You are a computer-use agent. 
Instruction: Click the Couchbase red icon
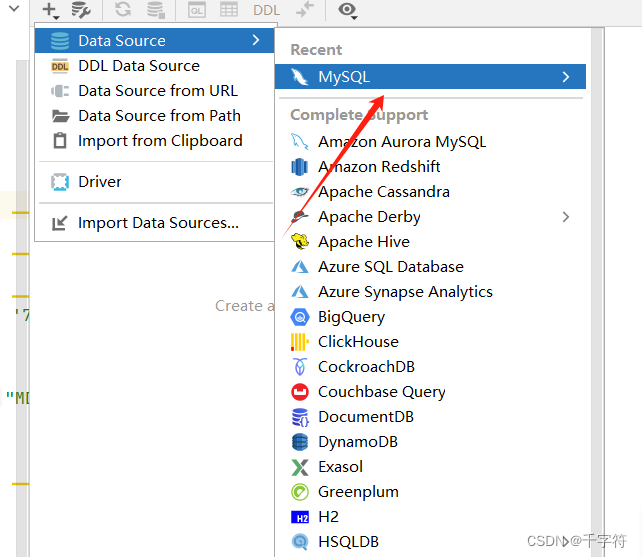pyautogui.click(x=300, y=392)
